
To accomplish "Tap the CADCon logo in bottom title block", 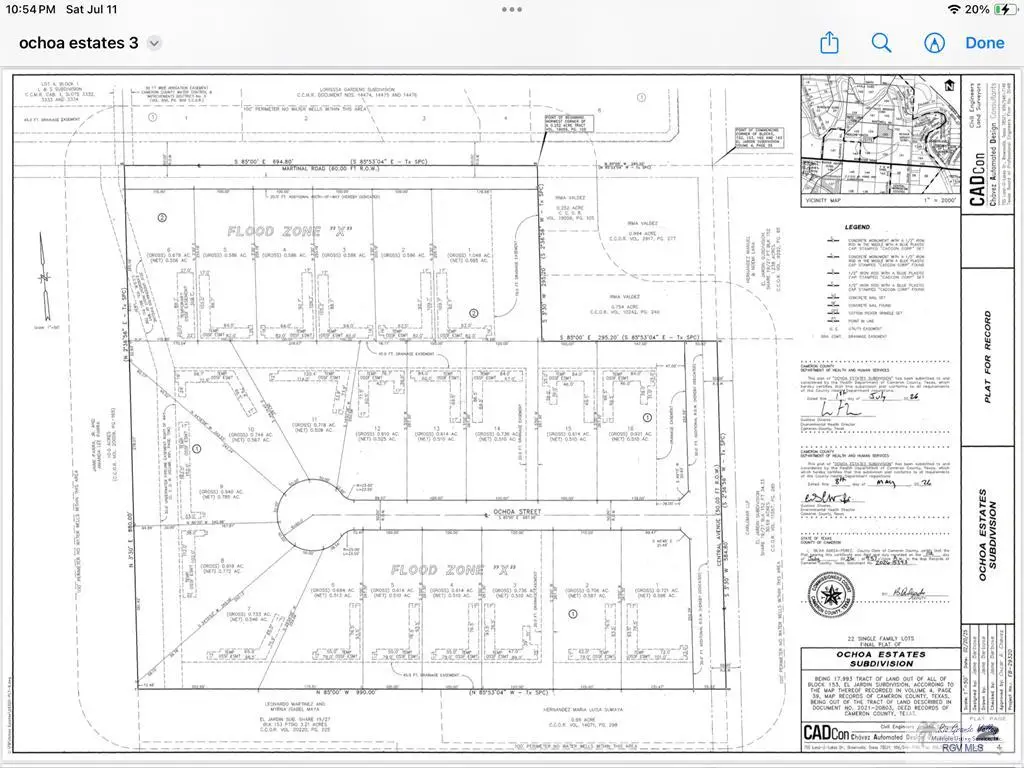I will (826, 732).
